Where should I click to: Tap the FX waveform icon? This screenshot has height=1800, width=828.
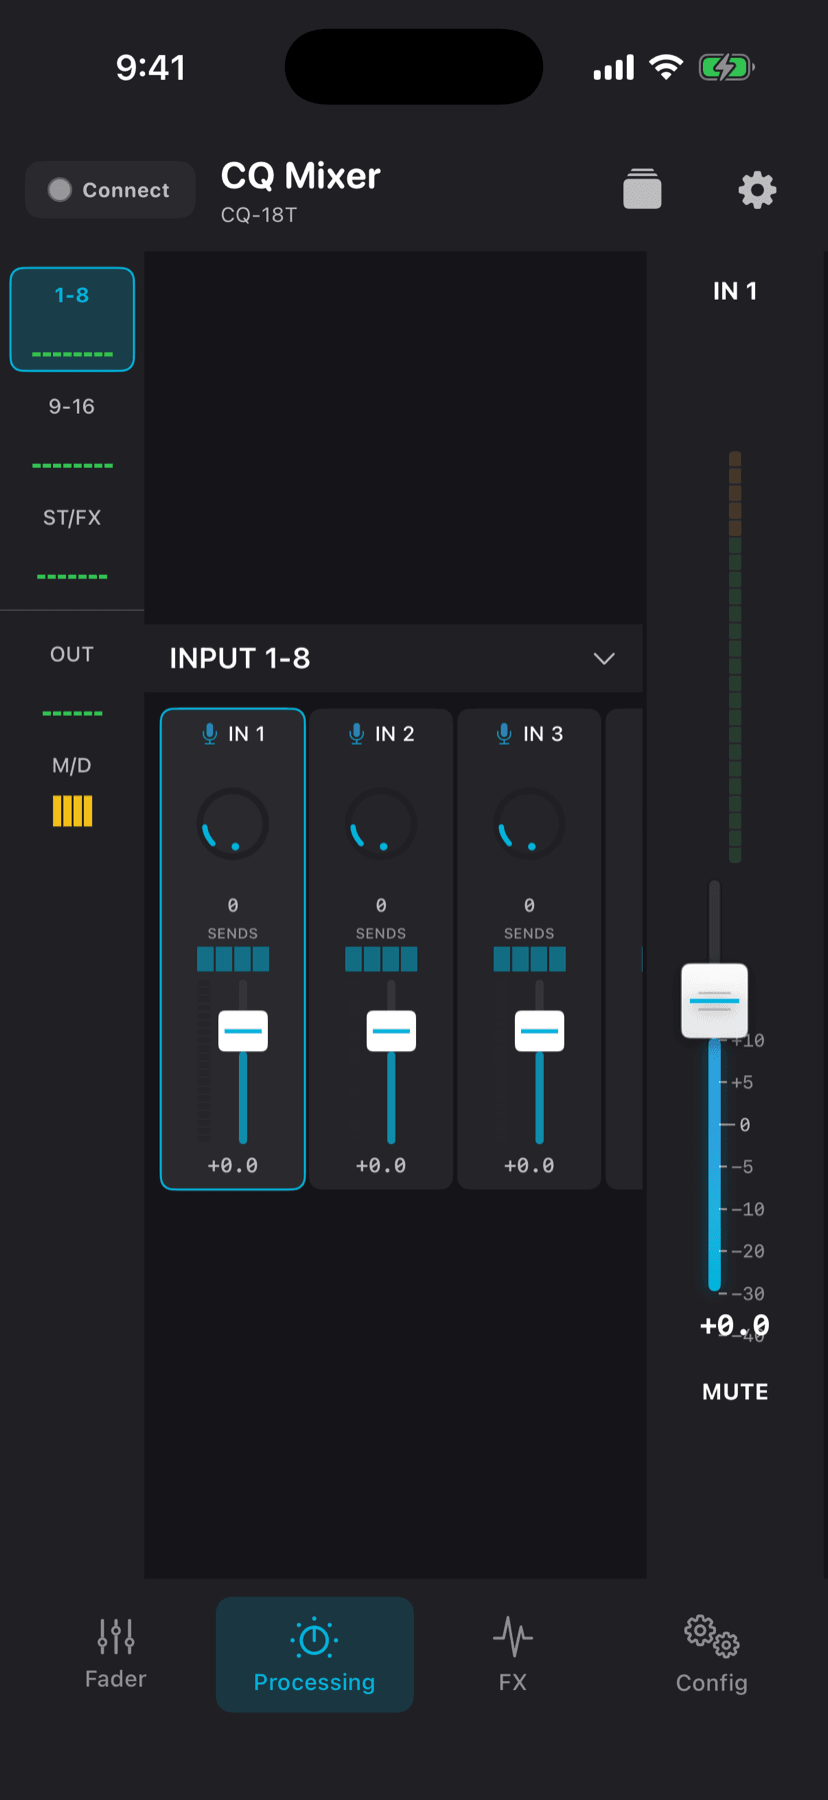(x=513, y=1637)
